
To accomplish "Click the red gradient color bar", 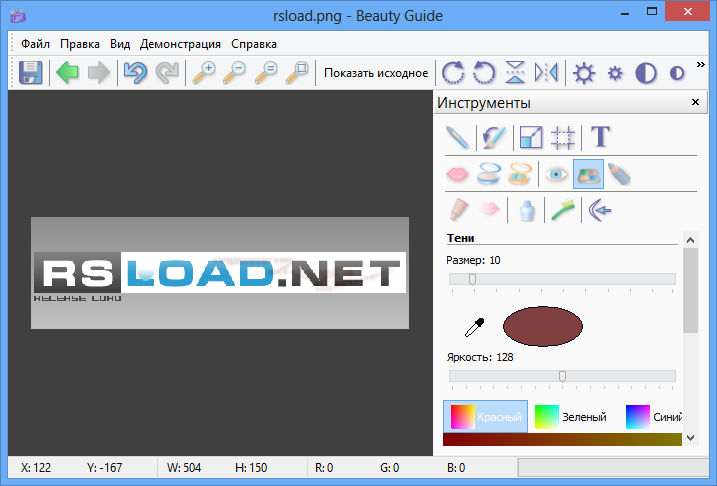I will tap(562, 439).
